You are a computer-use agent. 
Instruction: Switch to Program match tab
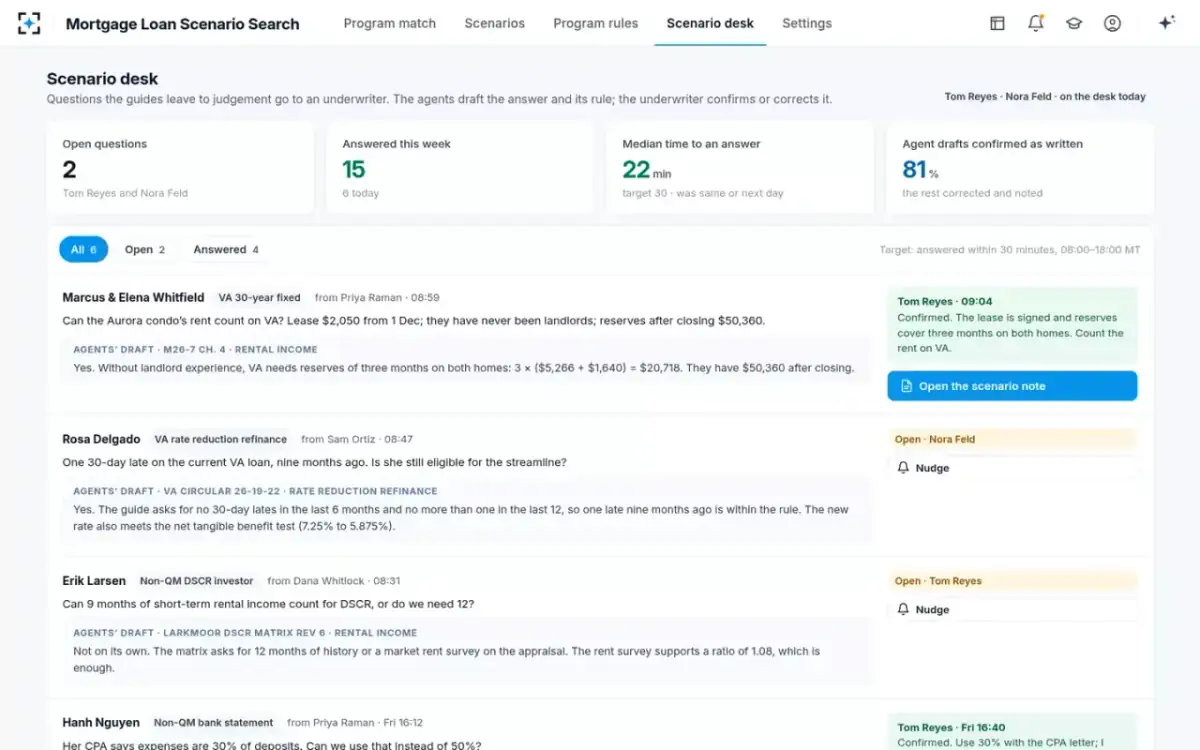click(390, 23)
